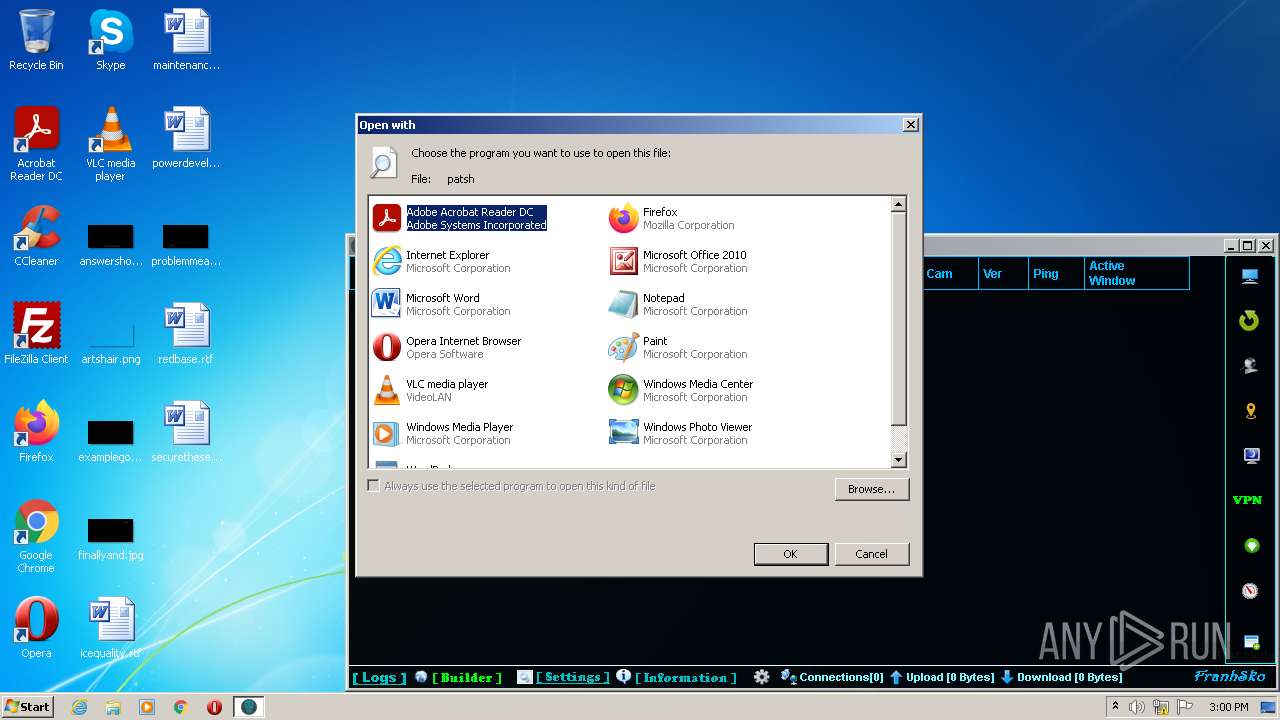Viewport: 1280px width, 720px height.
Task: Select the Skype desktop shortcut
Action: [110, 40]
